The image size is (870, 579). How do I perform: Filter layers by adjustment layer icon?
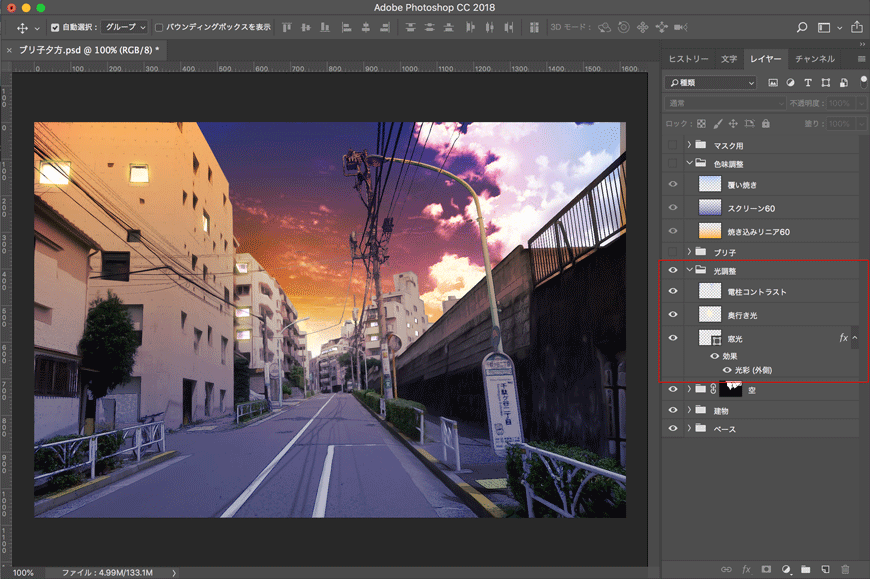pyautogui.click(x=790, y=83)
